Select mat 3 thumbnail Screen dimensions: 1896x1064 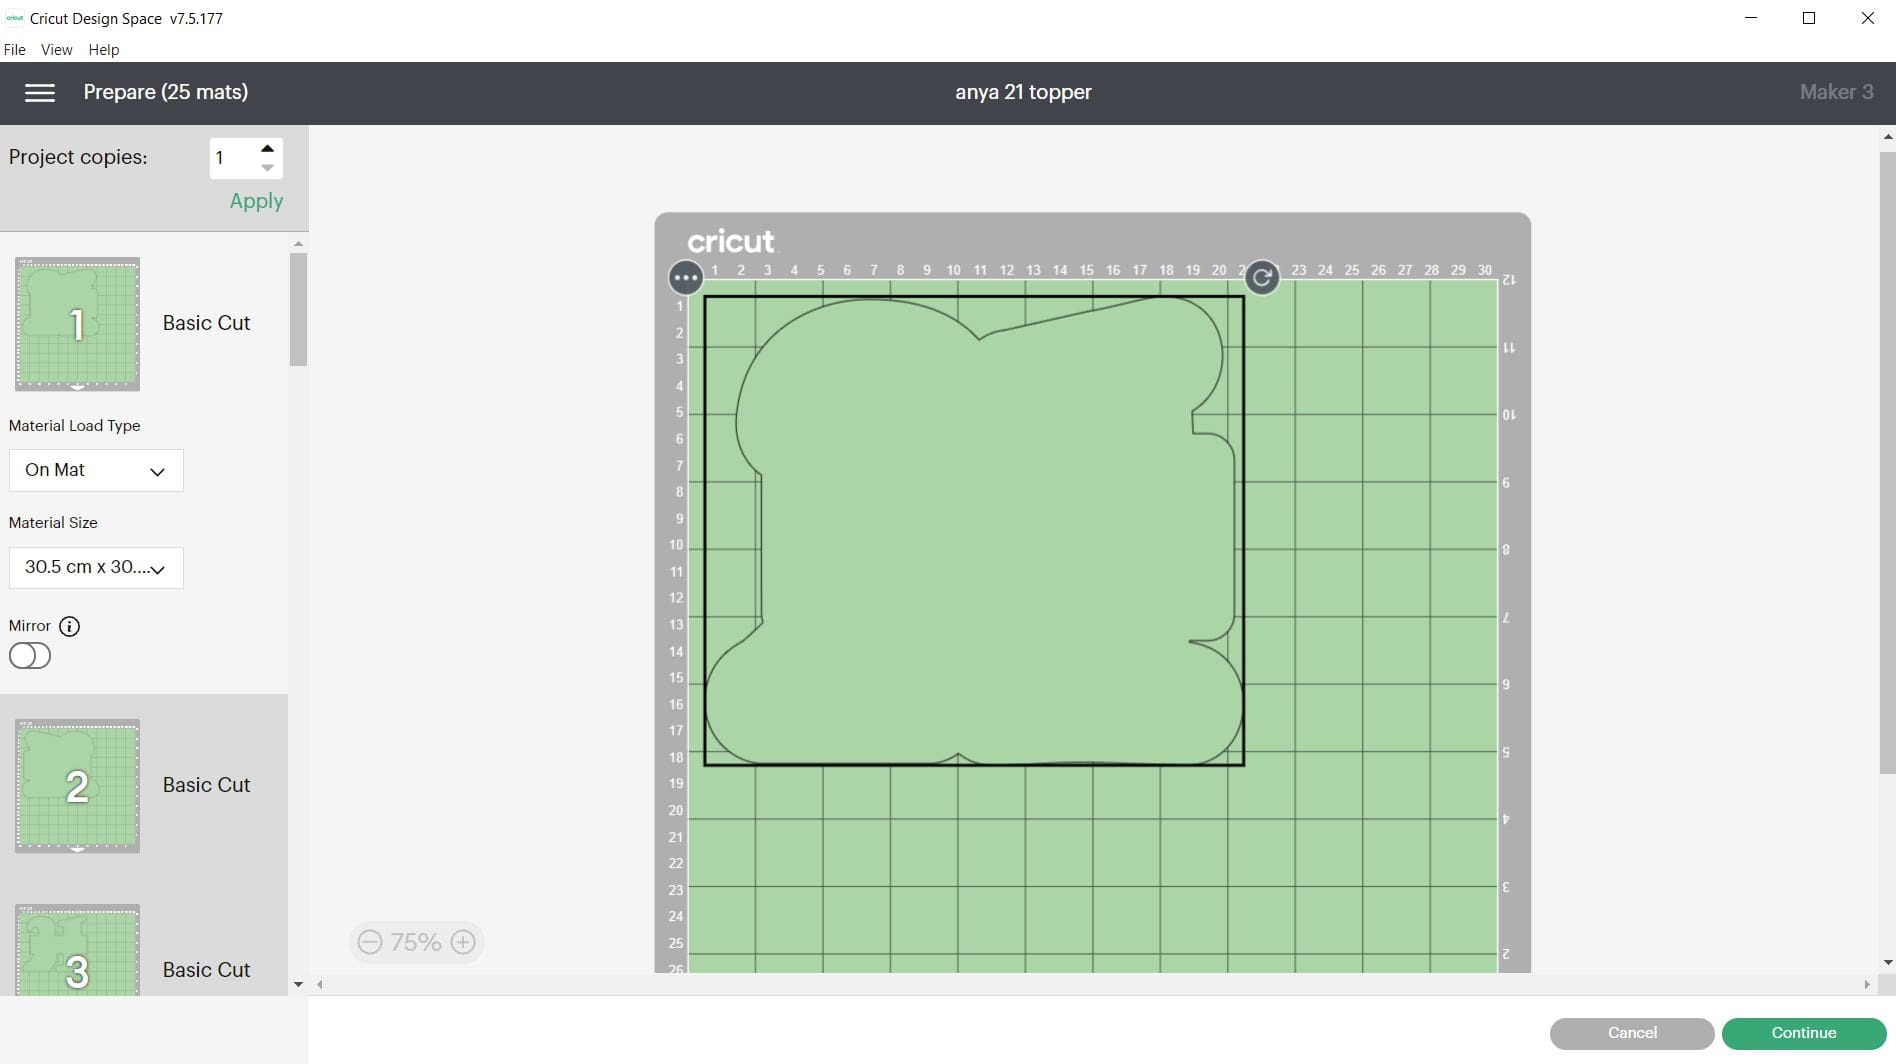tap(77, 950)
